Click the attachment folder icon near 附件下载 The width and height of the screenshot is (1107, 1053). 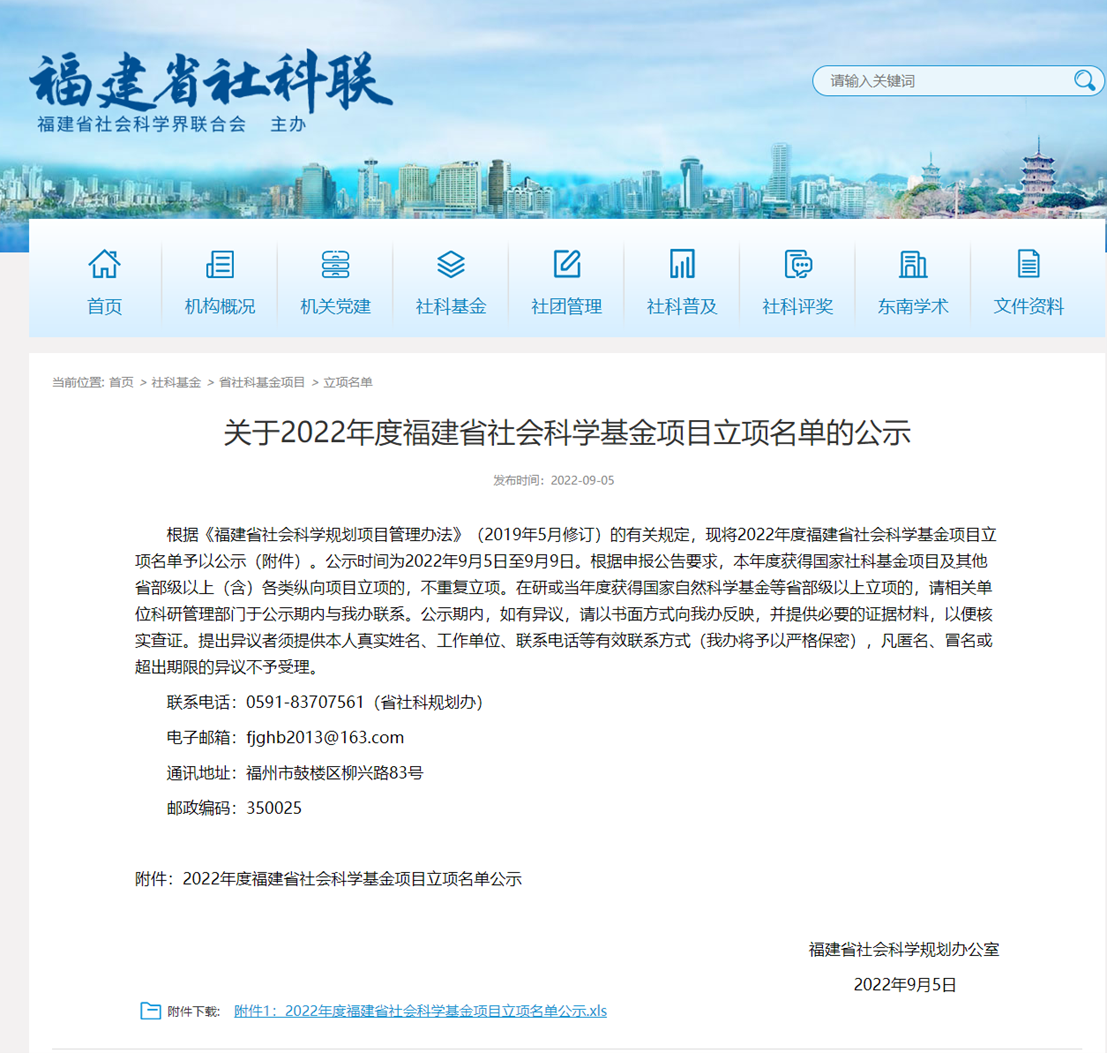coord(150,1011)
